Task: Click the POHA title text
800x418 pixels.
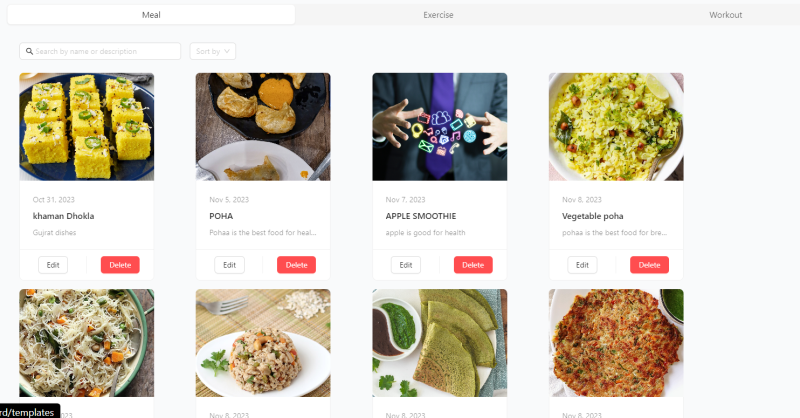Action: [221, 216]
